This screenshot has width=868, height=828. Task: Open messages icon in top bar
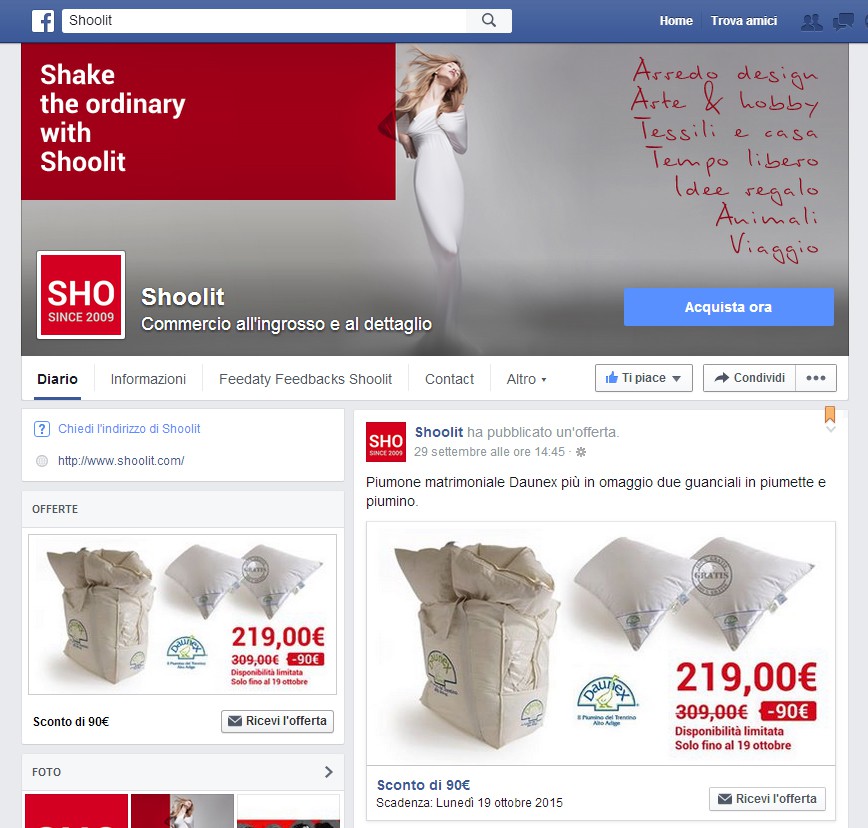pyautogui.click(x=843, y=22)
